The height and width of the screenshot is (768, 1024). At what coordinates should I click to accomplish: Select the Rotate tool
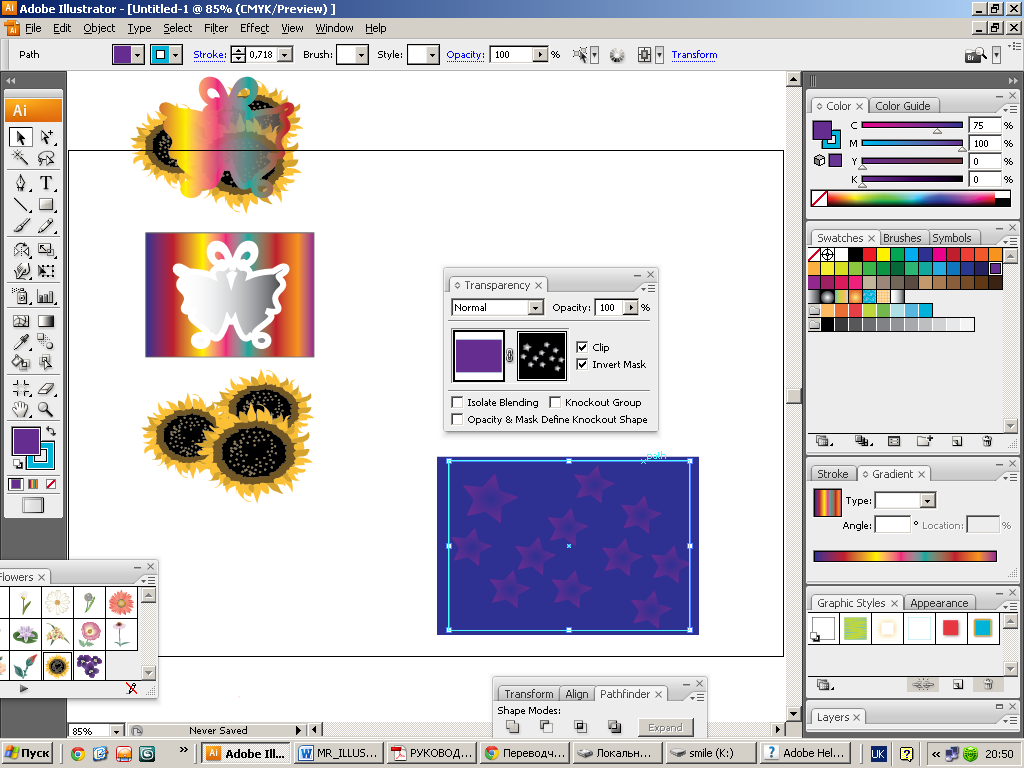(21, 249)
